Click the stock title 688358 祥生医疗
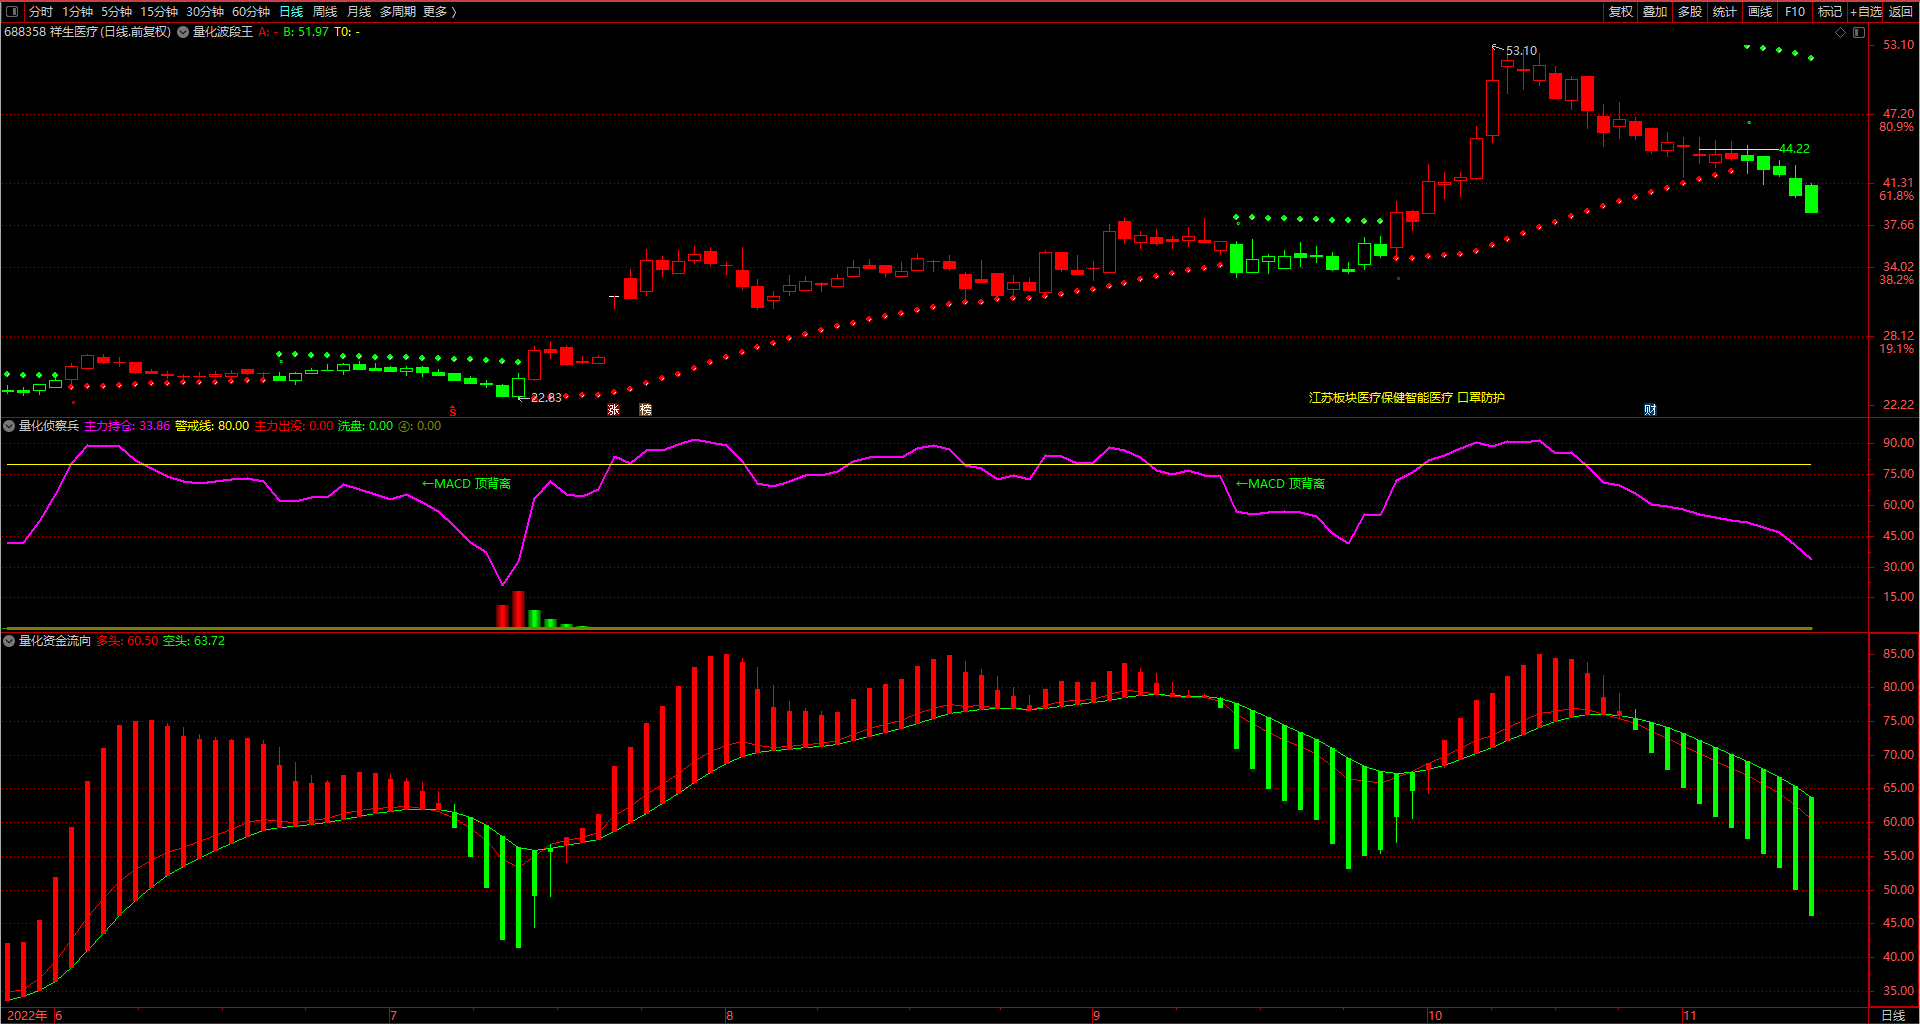The width and height of the screenshot is (1920, 1024). click(52, 32)
